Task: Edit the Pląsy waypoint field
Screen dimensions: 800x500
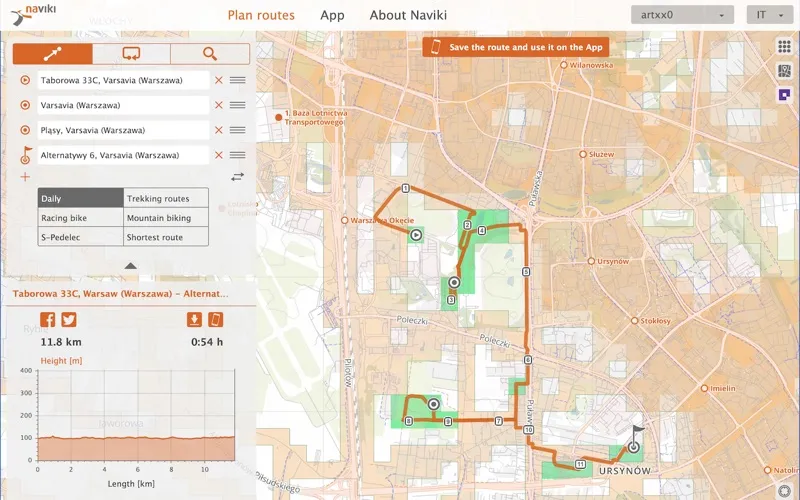Action: coord(123,130)
